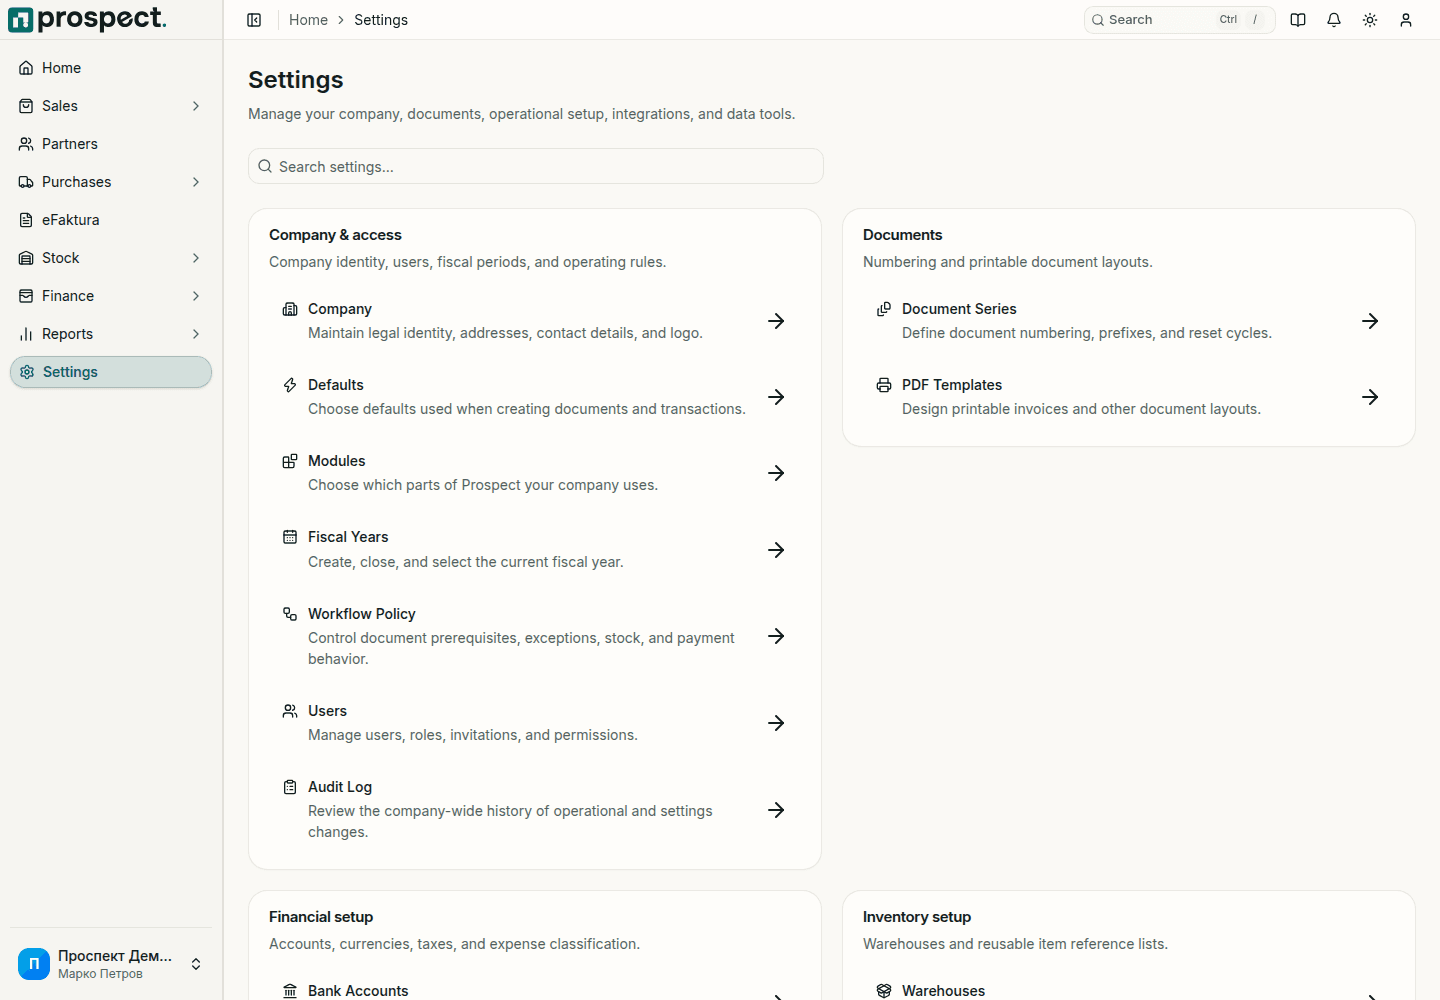Open Partners in the sidebar
1440x1000 pixels.
coord(111,144)
